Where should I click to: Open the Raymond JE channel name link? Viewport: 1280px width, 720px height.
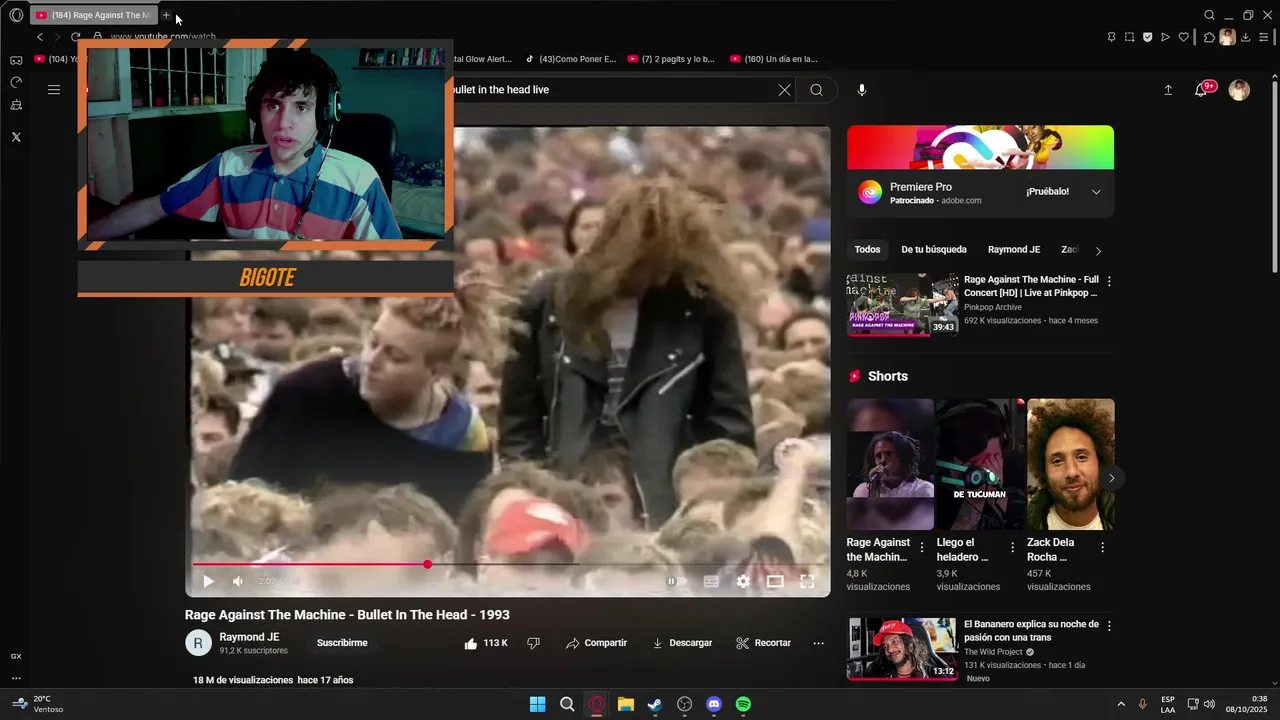coord(249,637)
